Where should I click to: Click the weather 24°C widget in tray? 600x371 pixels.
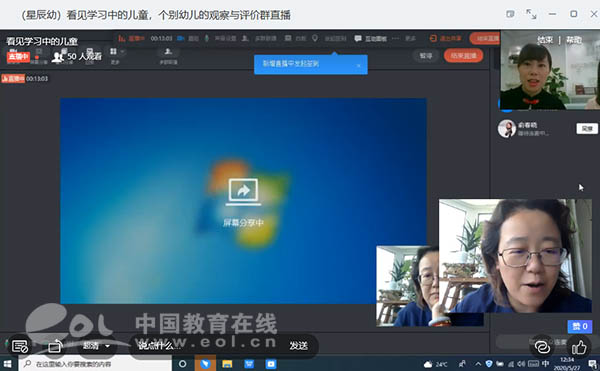click(435, 364)
